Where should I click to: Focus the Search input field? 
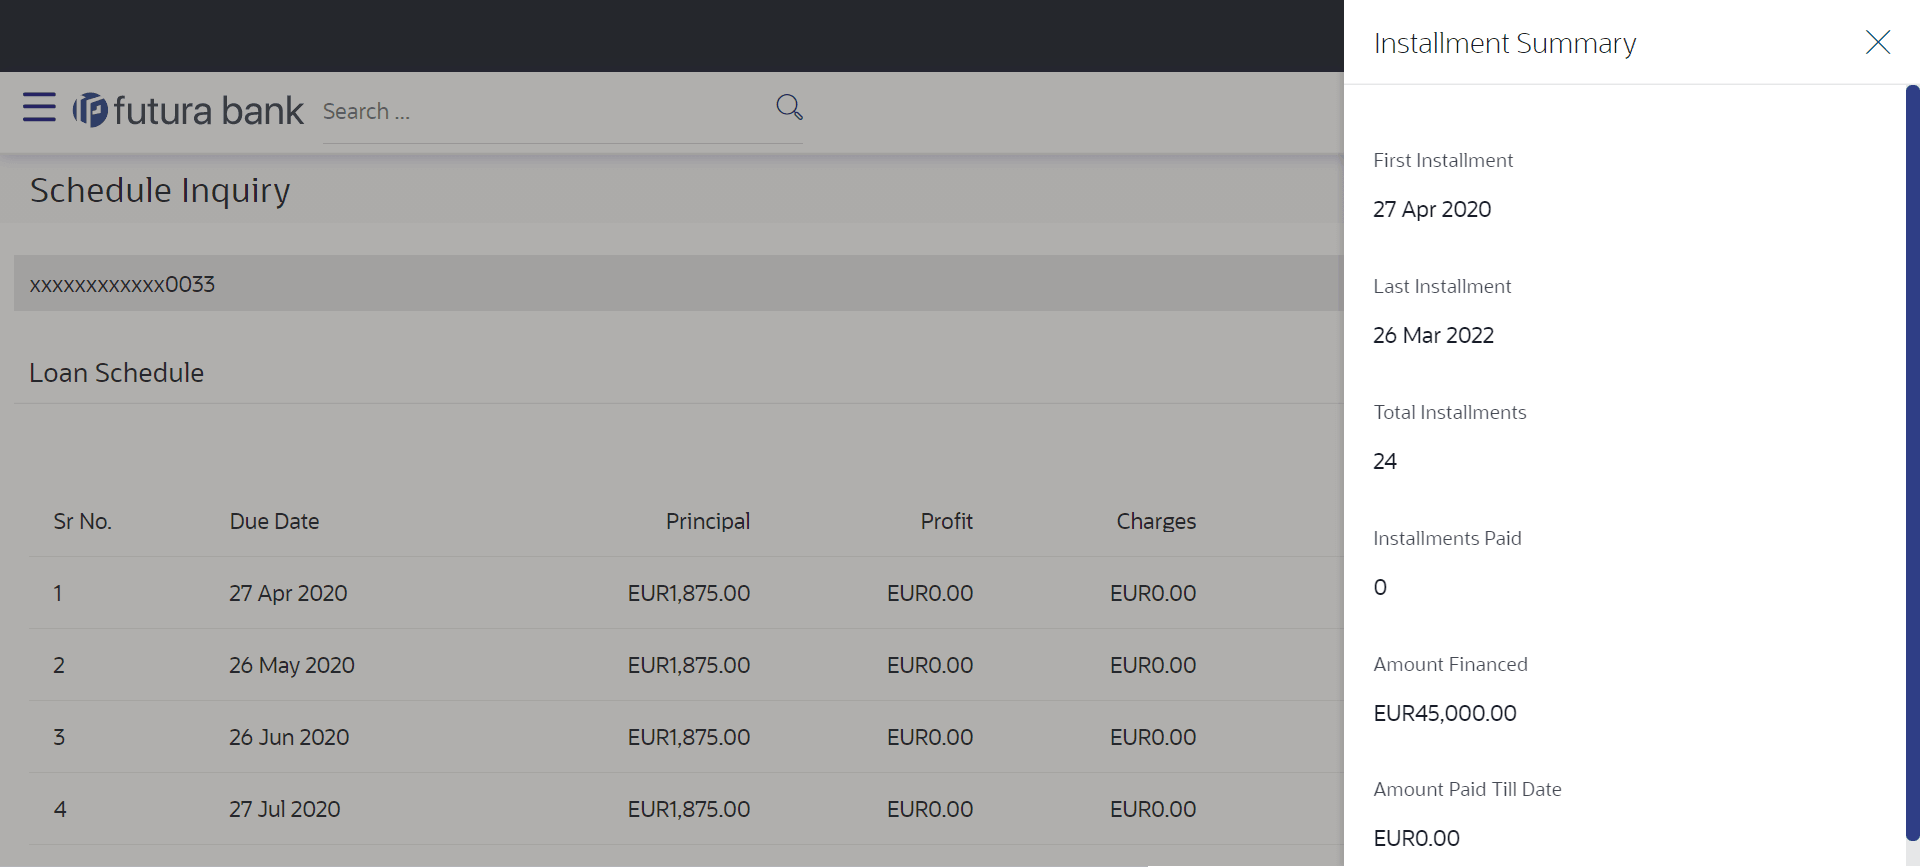click(545, 112)
